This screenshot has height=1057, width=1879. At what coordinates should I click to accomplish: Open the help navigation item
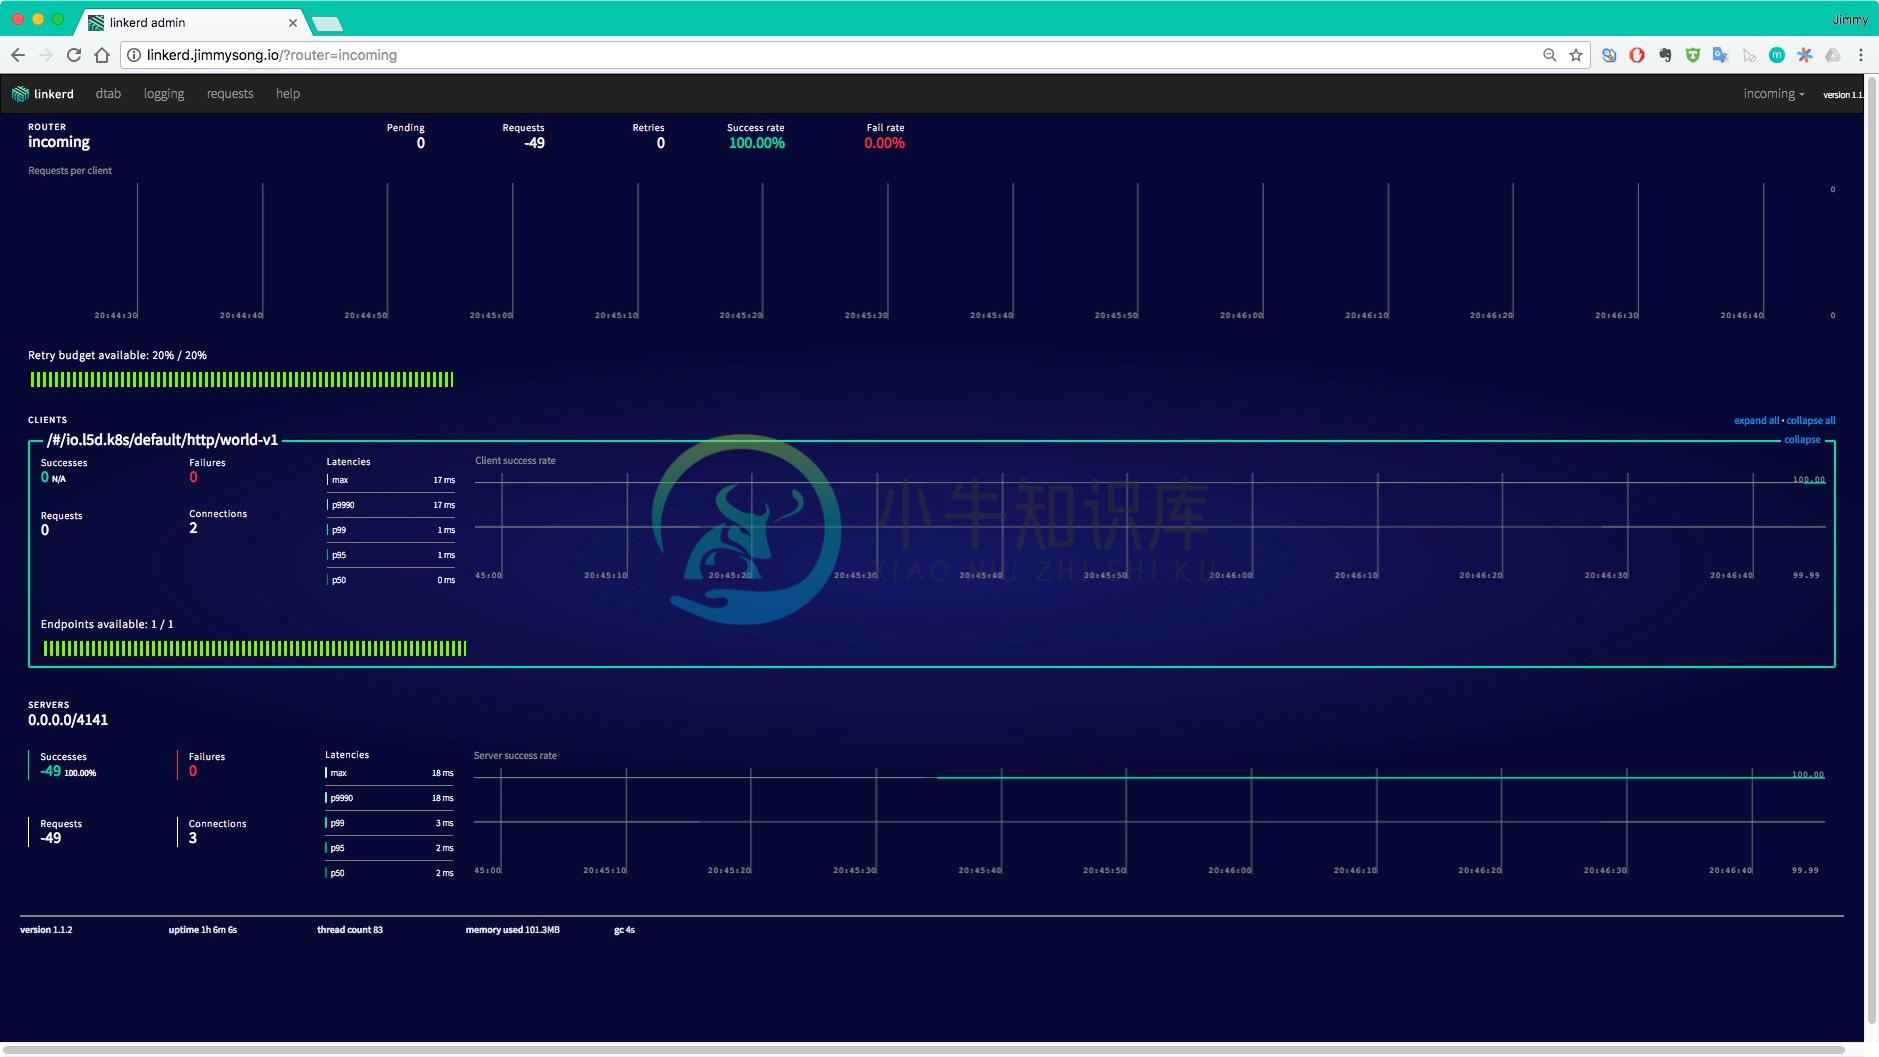point(288,94)
